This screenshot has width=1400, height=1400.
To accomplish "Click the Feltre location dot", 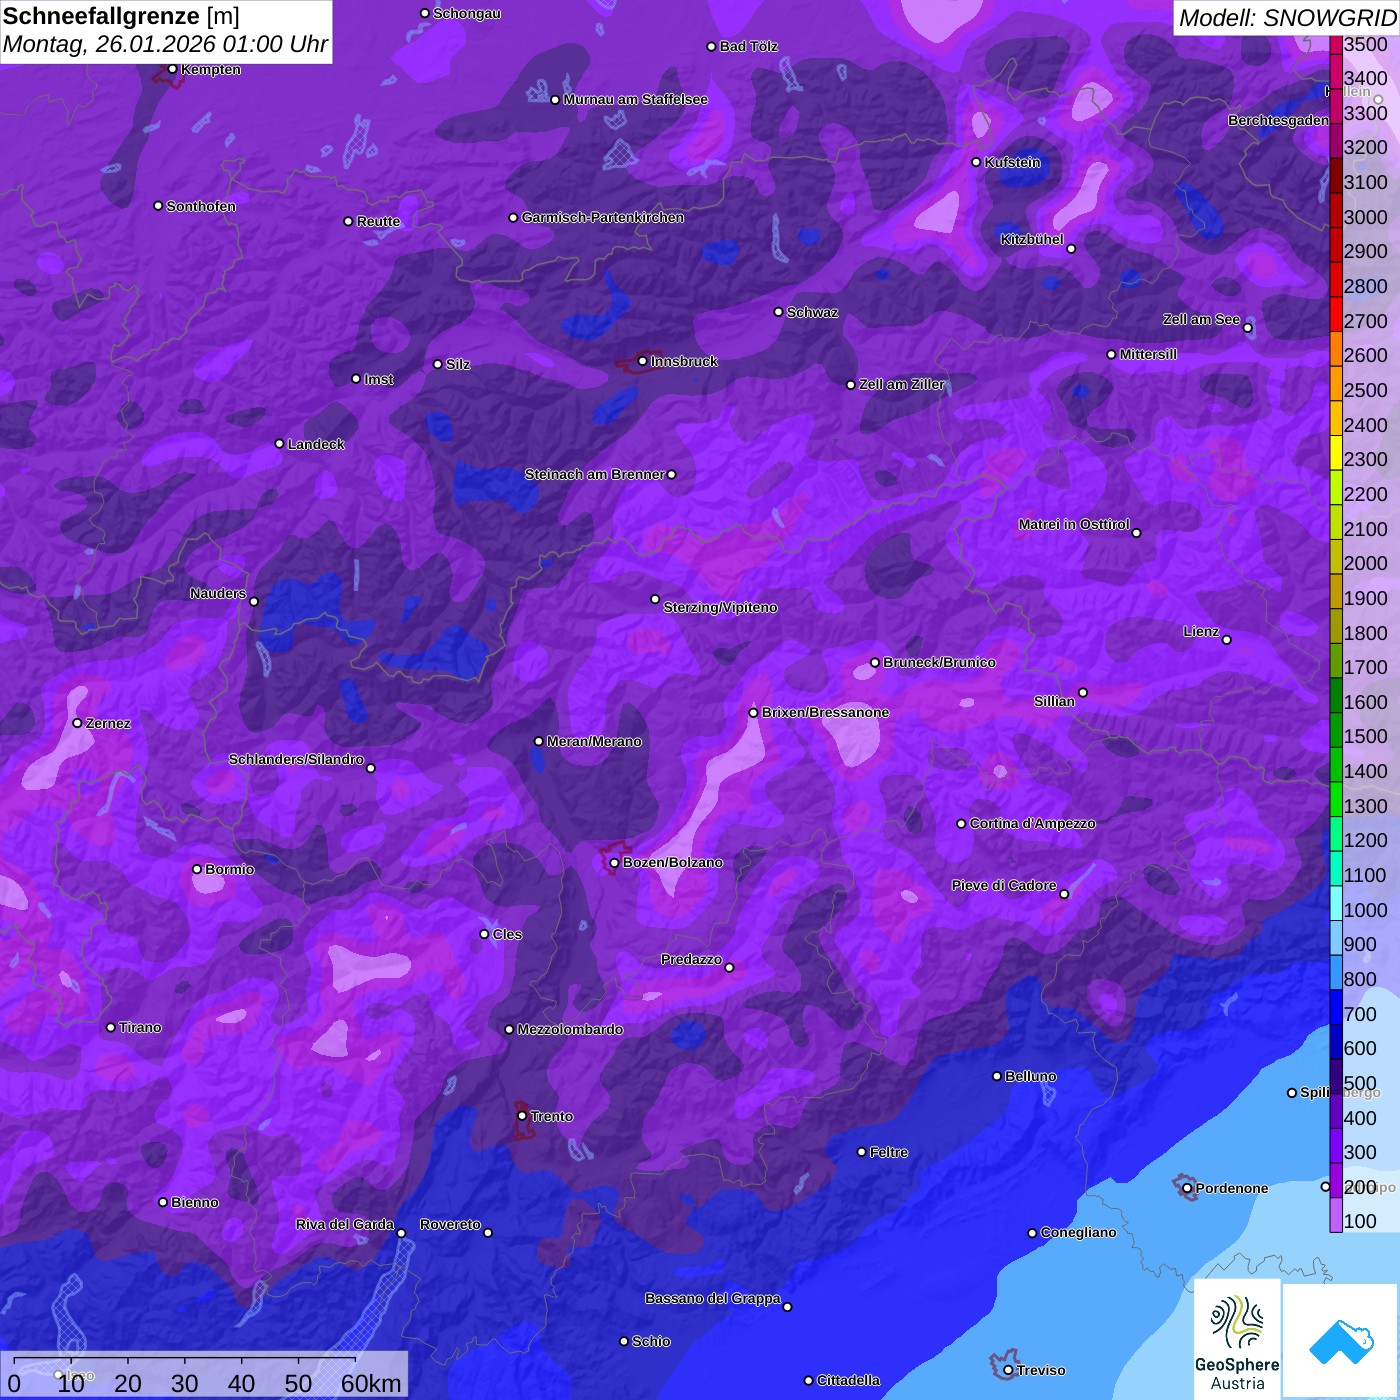I will [862, 1152].
